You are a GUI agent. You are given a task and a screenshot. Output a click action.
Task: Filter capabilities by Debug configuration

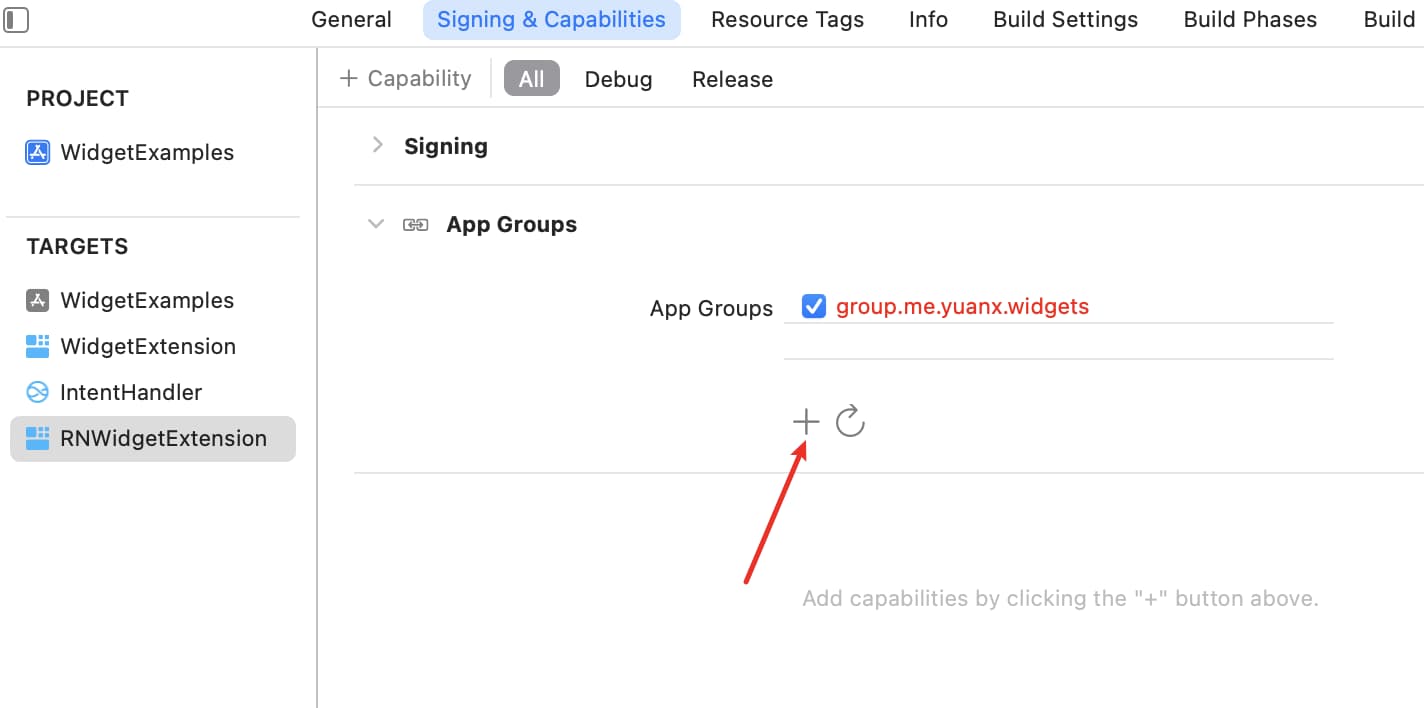(618, 79)
